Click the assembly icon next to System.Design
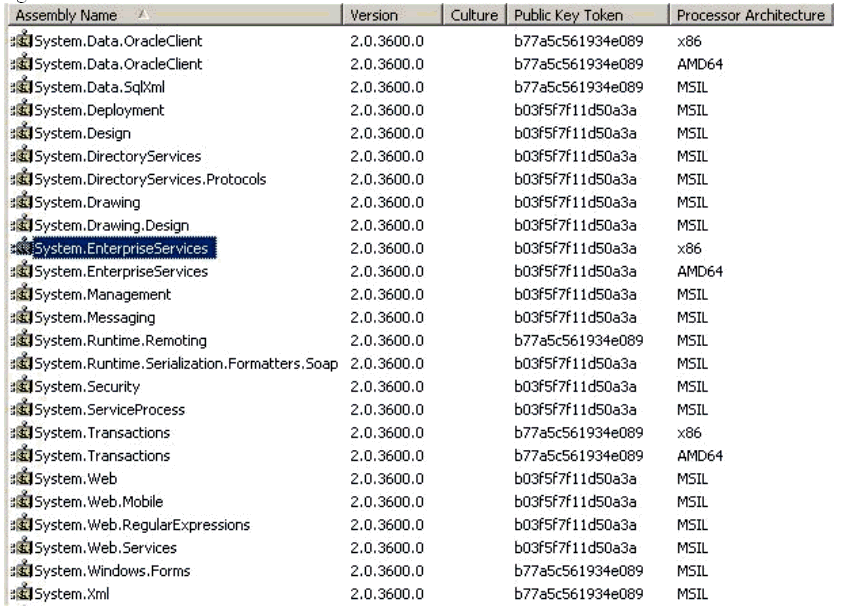 pos(22,133)
